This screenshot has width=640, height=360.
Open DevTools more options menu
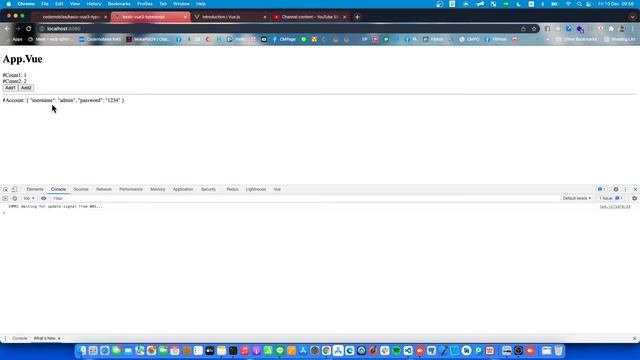(x=625, y=189)
